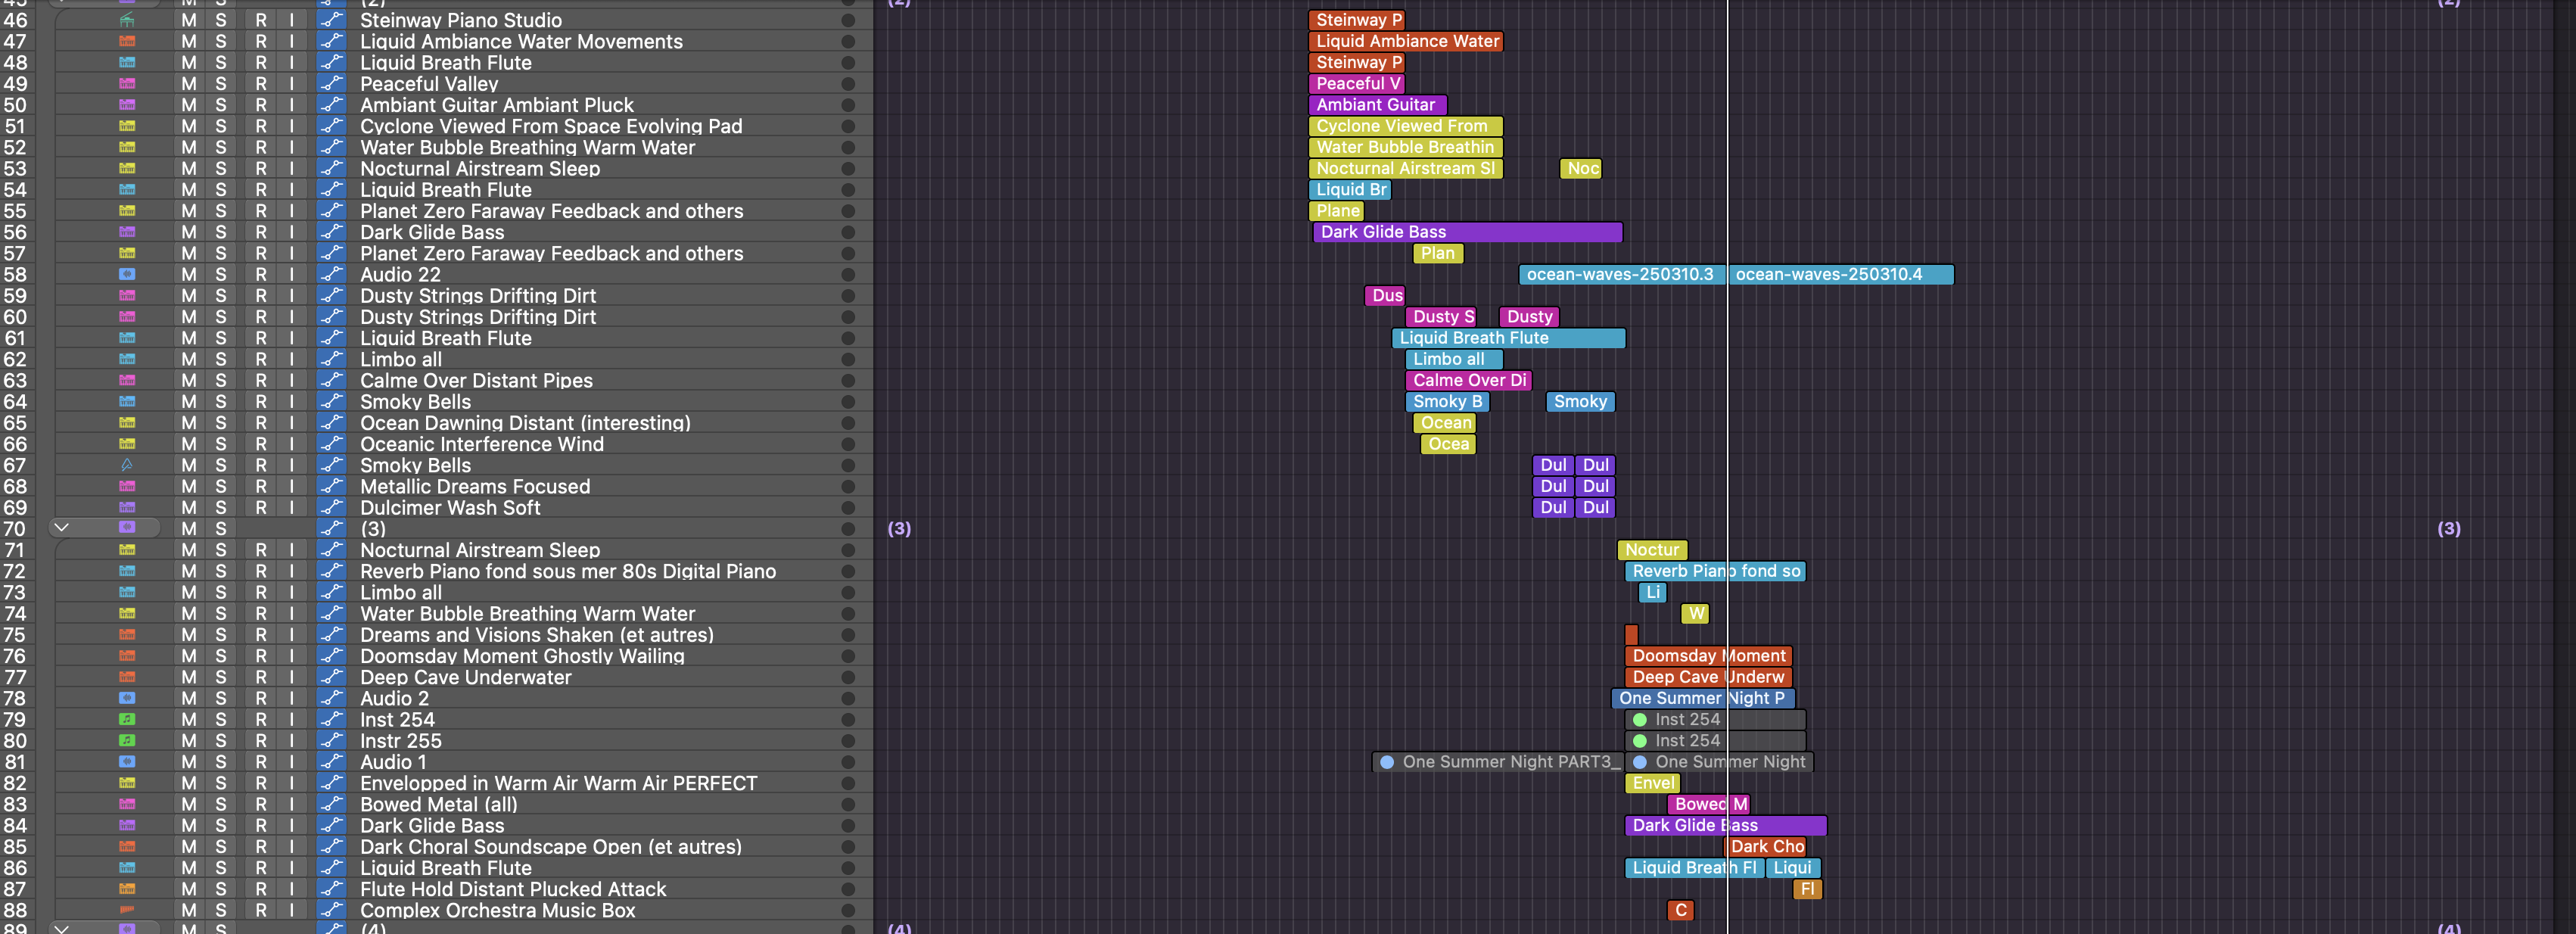This screenshot has height=934, width=2576.
Task: Select the Doomsday Moment Ghostly Wailing track name
Action: [522, 656]
